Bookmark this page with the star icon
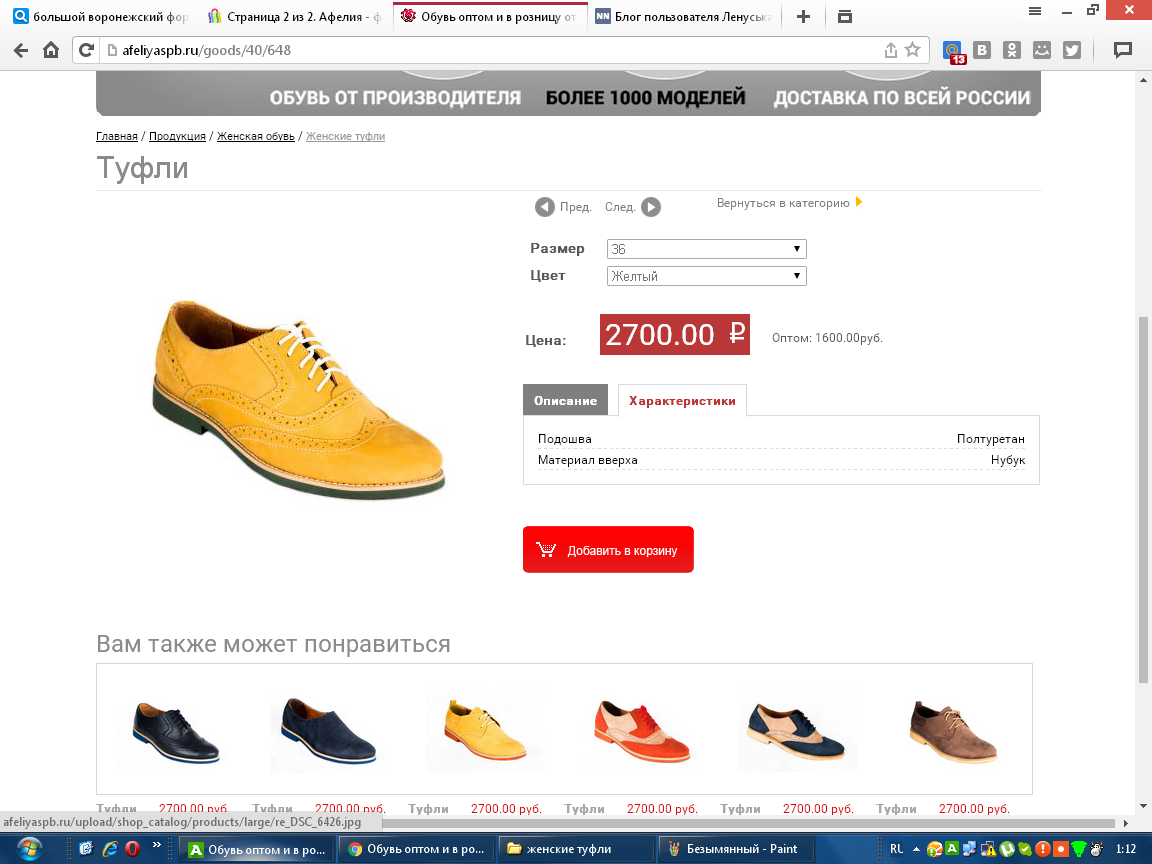Viewport: 1152px width, 864px height. [x=912, y=50]
